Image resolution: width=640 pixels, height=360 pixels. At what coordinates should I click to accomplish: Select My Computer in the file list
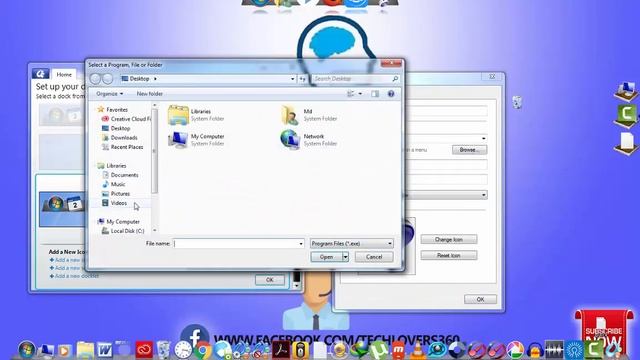pos(196,140)
